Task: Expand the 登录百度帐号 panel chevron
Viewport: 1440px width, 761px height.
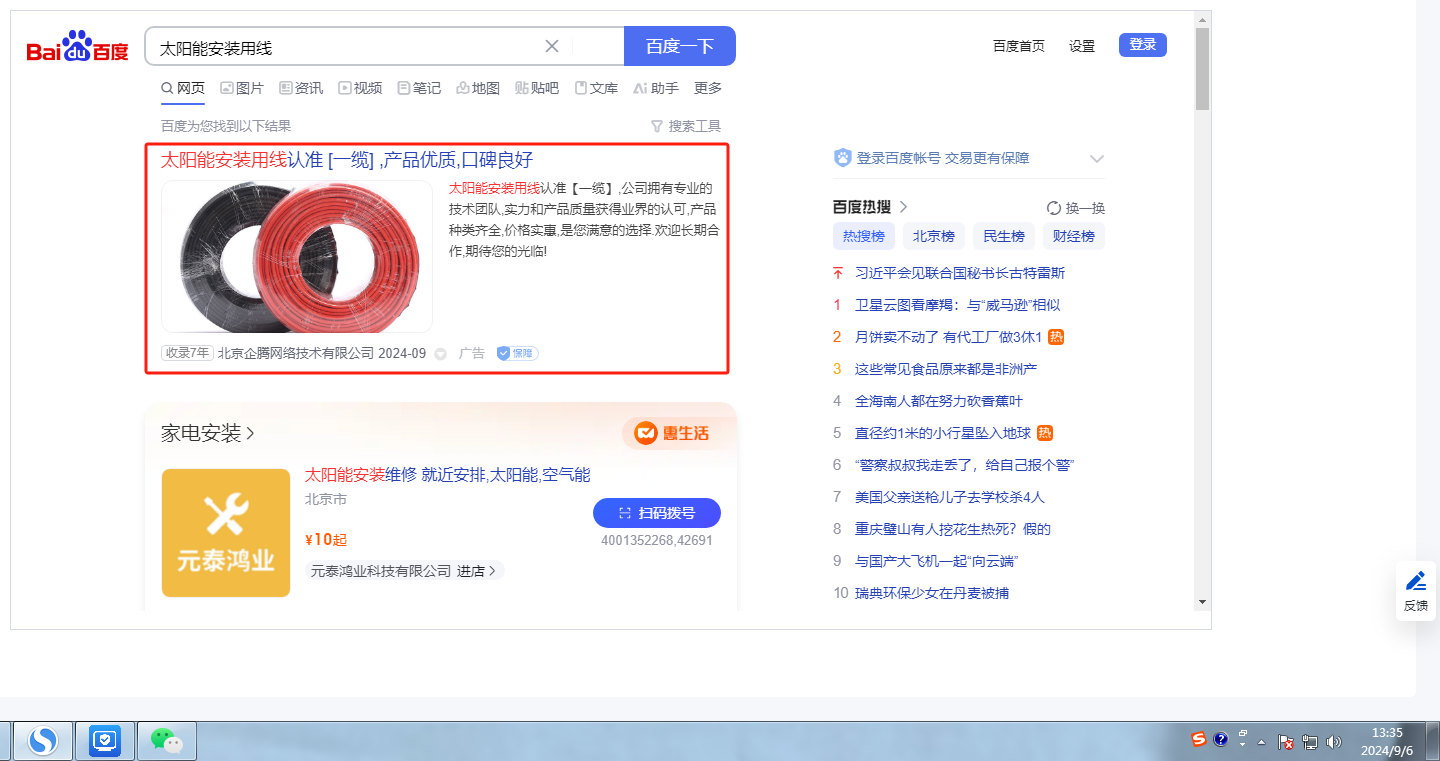Action: [x=1096, y=159]
